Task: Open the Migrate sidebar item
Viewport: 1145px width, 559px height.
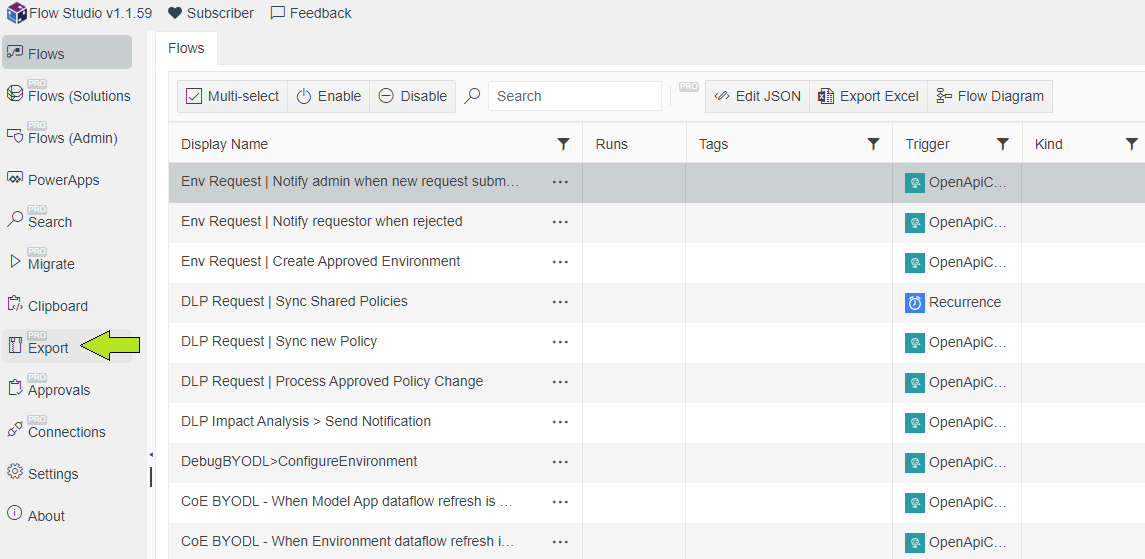Action: click(50, 264)
